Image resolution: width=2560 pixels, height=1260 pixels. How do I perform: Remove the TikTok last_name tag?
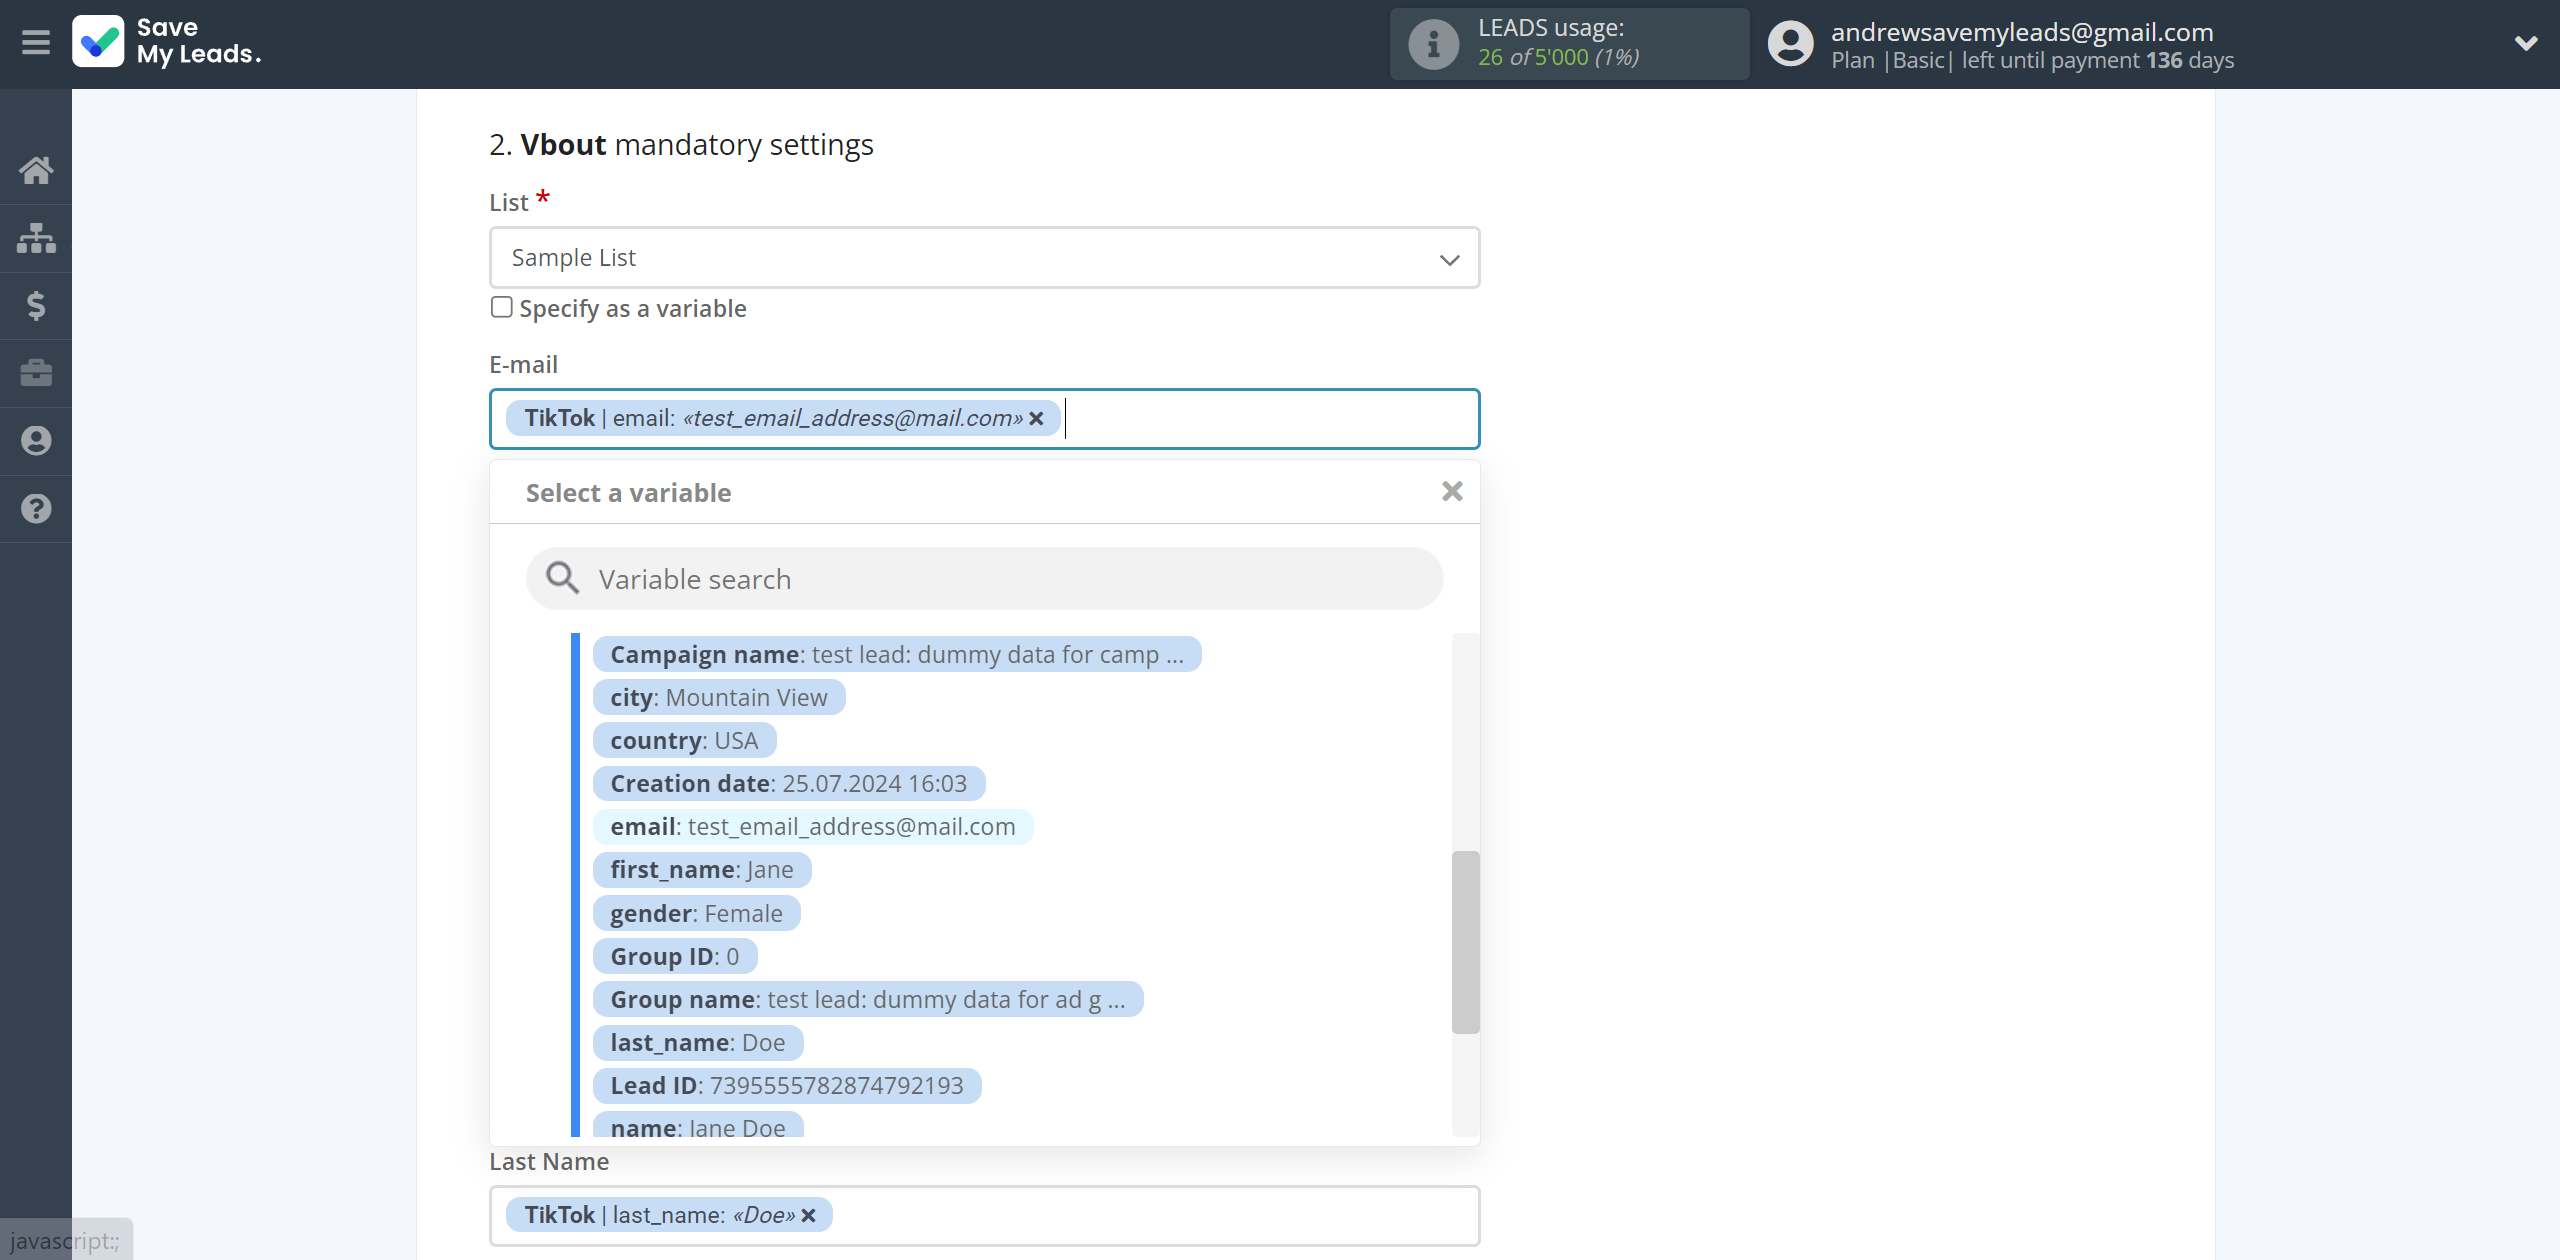(x=809, y=1216)
